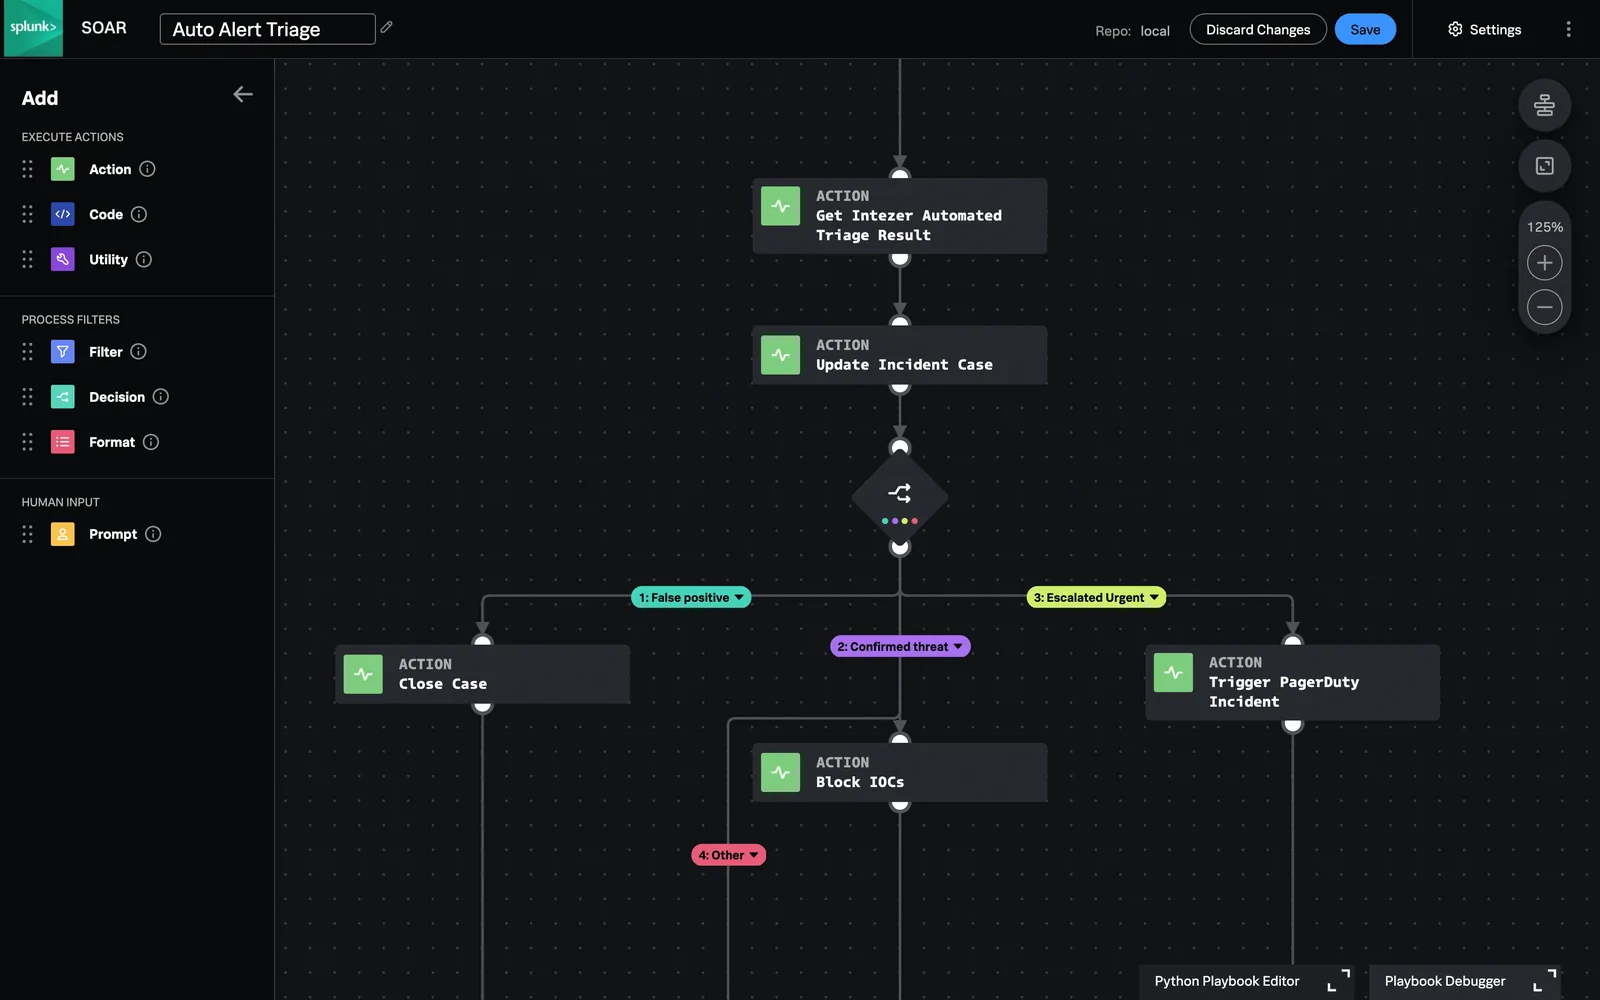Viewport: 1600px width, 1000px height.
Task: Select Get Intezer Automated Triage Result block
Action: (x=899, y=216)
